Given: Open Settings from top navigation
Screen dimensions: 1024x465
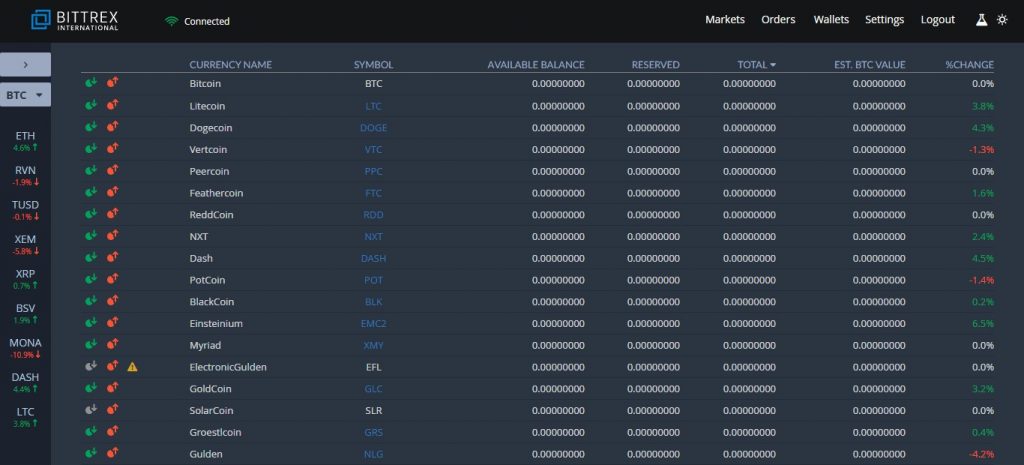Looking at the screenshot, I should pyautogui.click(x=885, y=20).
